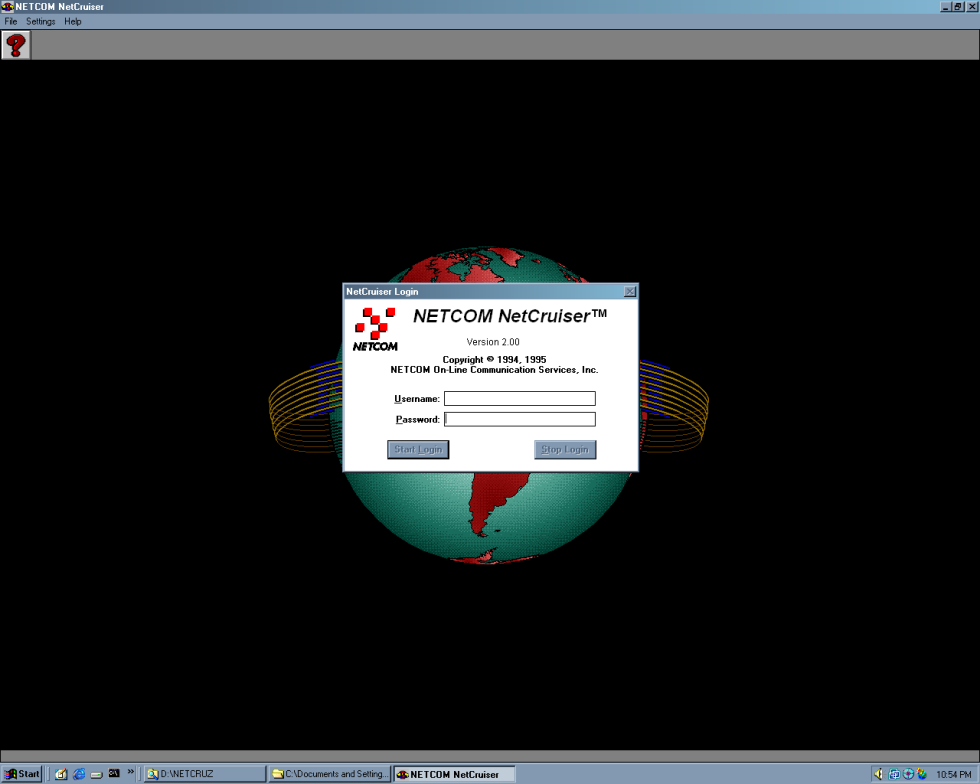Click the first Quick Launch desktop icon
980x784 pixels.
(61, 774)
